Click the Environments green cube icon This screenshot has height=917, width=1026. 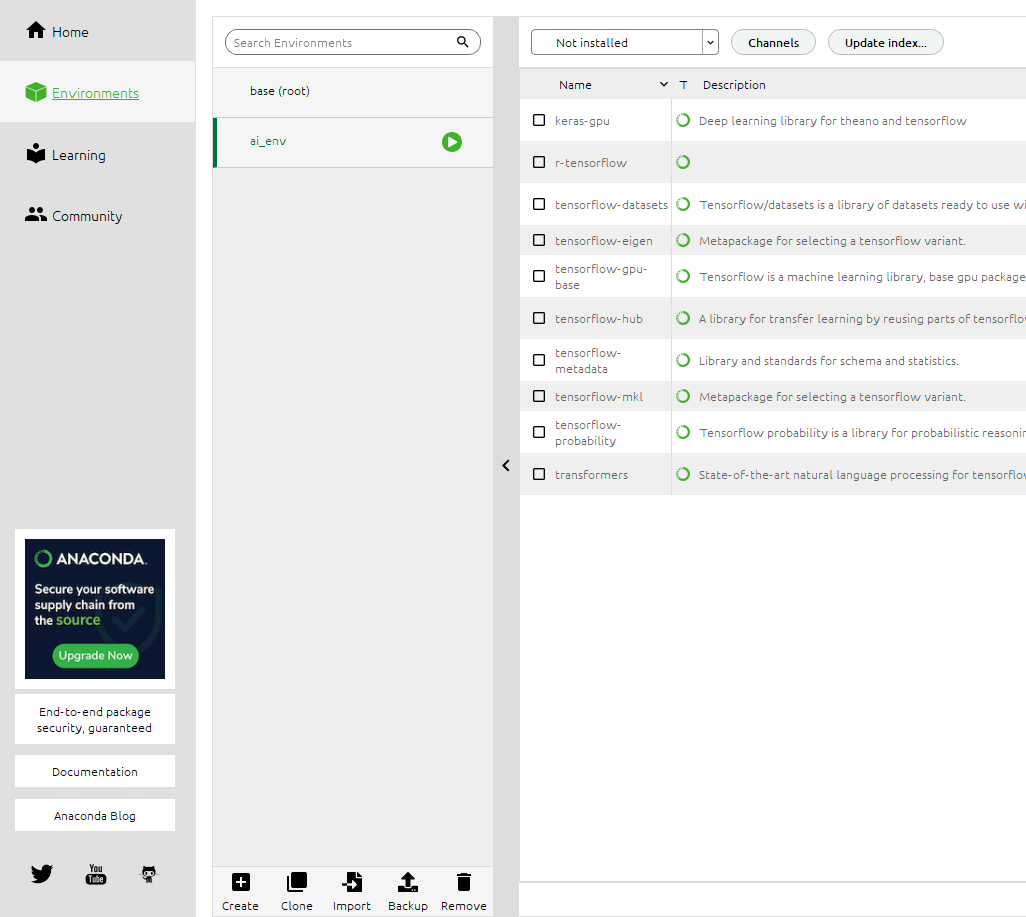click(35, 92)
